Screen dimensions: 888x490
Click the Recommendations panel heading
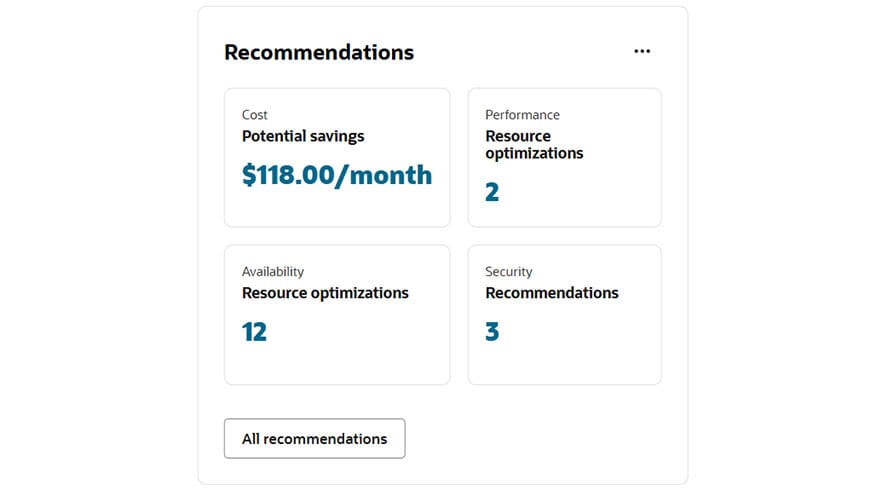(x=318, y=52)
